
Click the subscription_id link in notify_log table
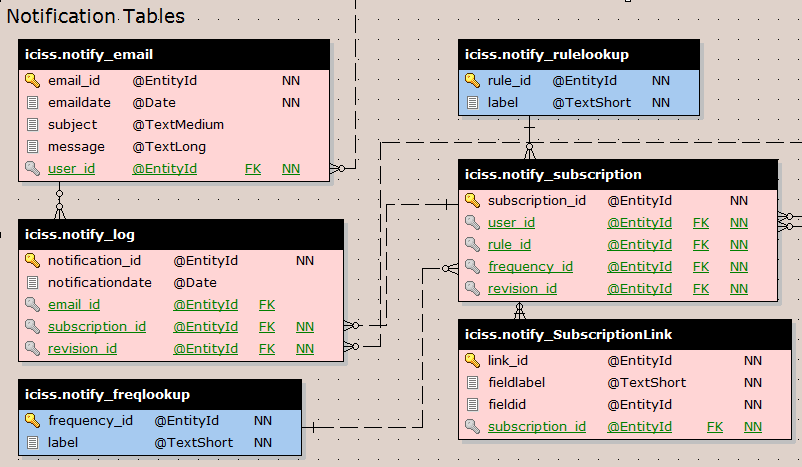click(x=97, y=326)
